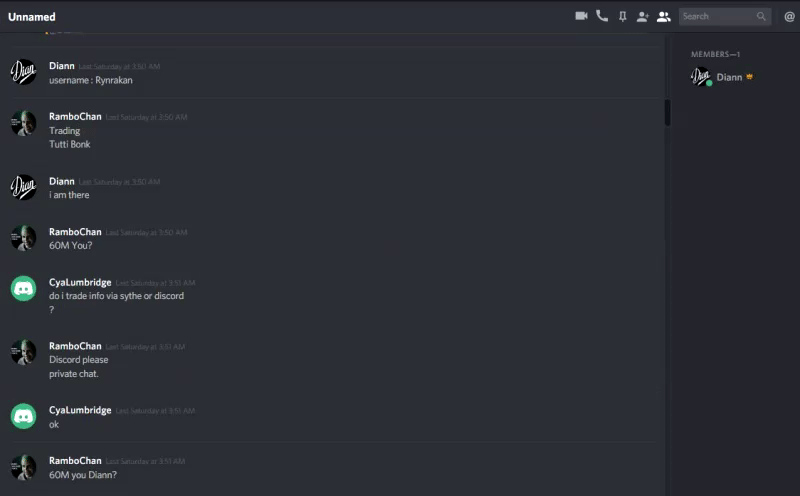Click the chat scrollbar thumb

coord(667,113)
